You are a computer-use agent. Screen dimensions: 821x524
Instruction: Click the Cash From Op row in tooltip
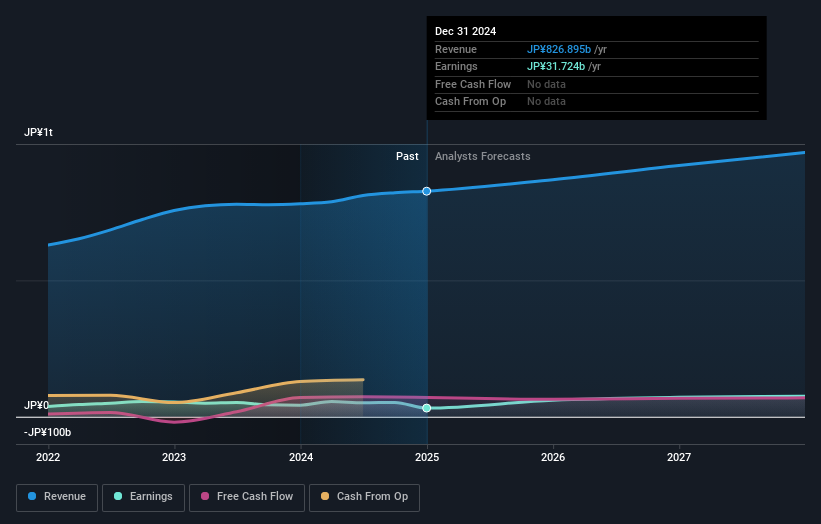coord(596,102)
